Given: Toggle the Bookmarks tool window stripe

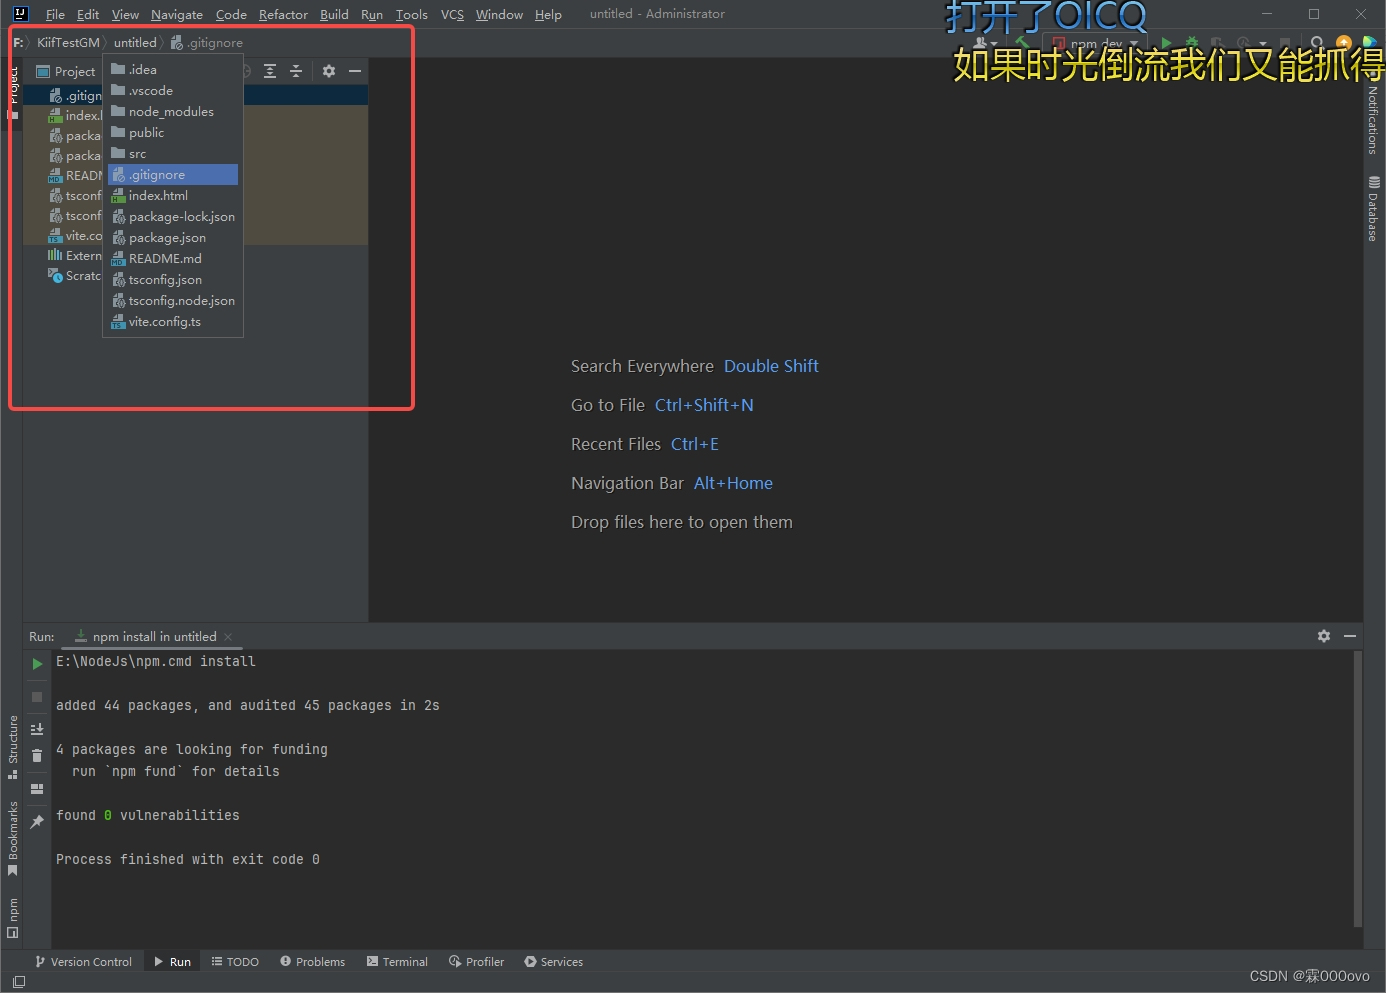Looking at the screenshot, I should pyautogui.click(x=13, y=838).
